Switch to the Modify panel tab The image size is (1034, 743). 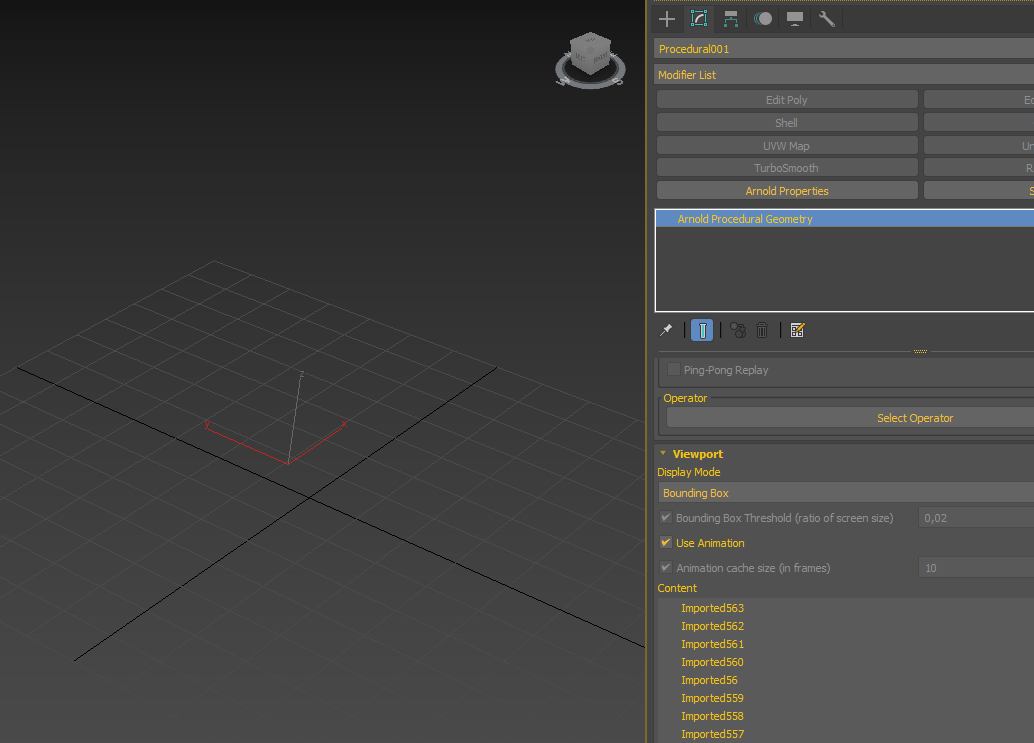pyautogui.click(x=699, y=18)
